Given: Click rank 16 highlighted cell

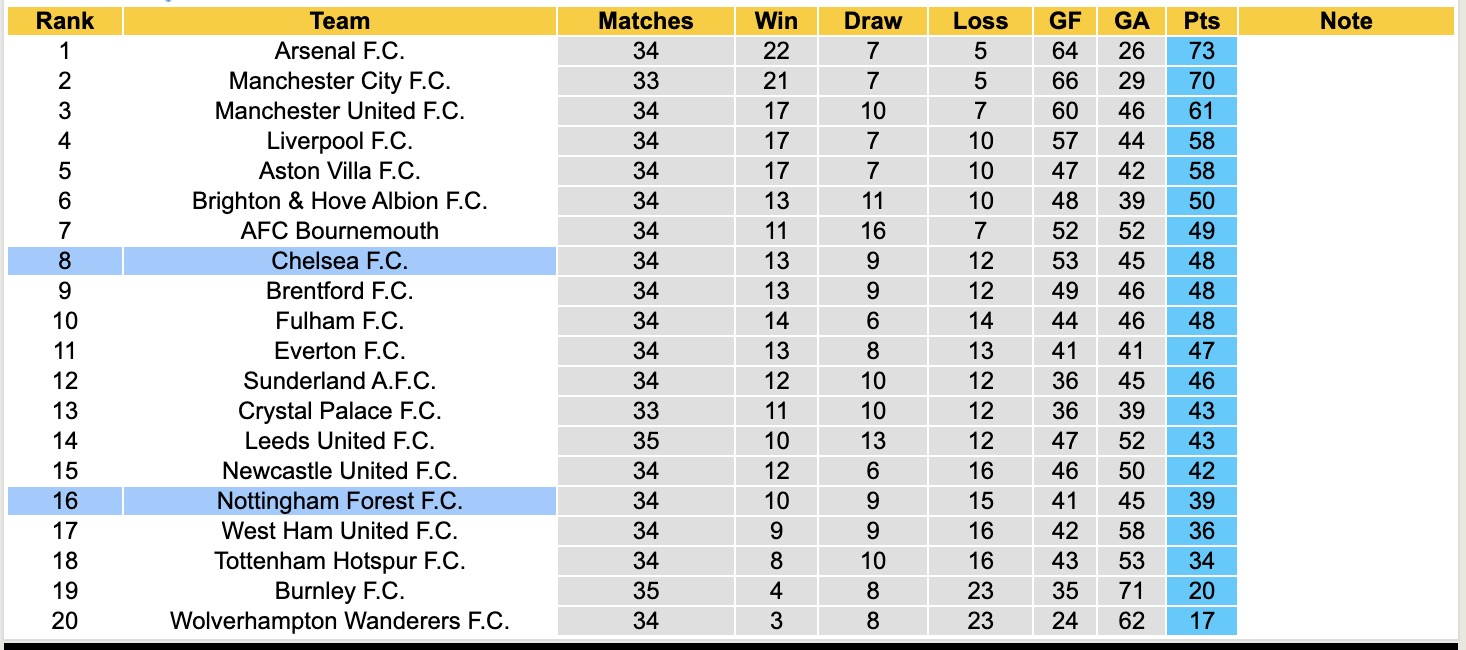Looking at the screenshot, I should [x=64, y=501].
